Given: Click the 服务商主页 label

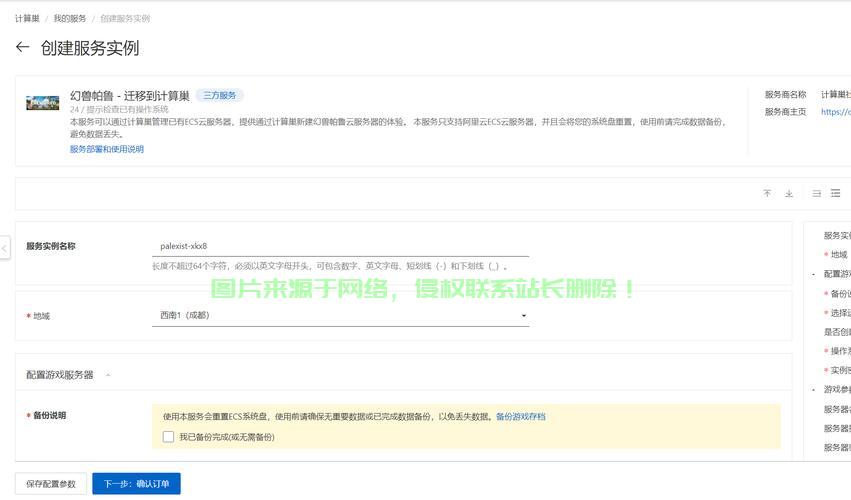Looking at the screenshot, I should coord(785,112).
